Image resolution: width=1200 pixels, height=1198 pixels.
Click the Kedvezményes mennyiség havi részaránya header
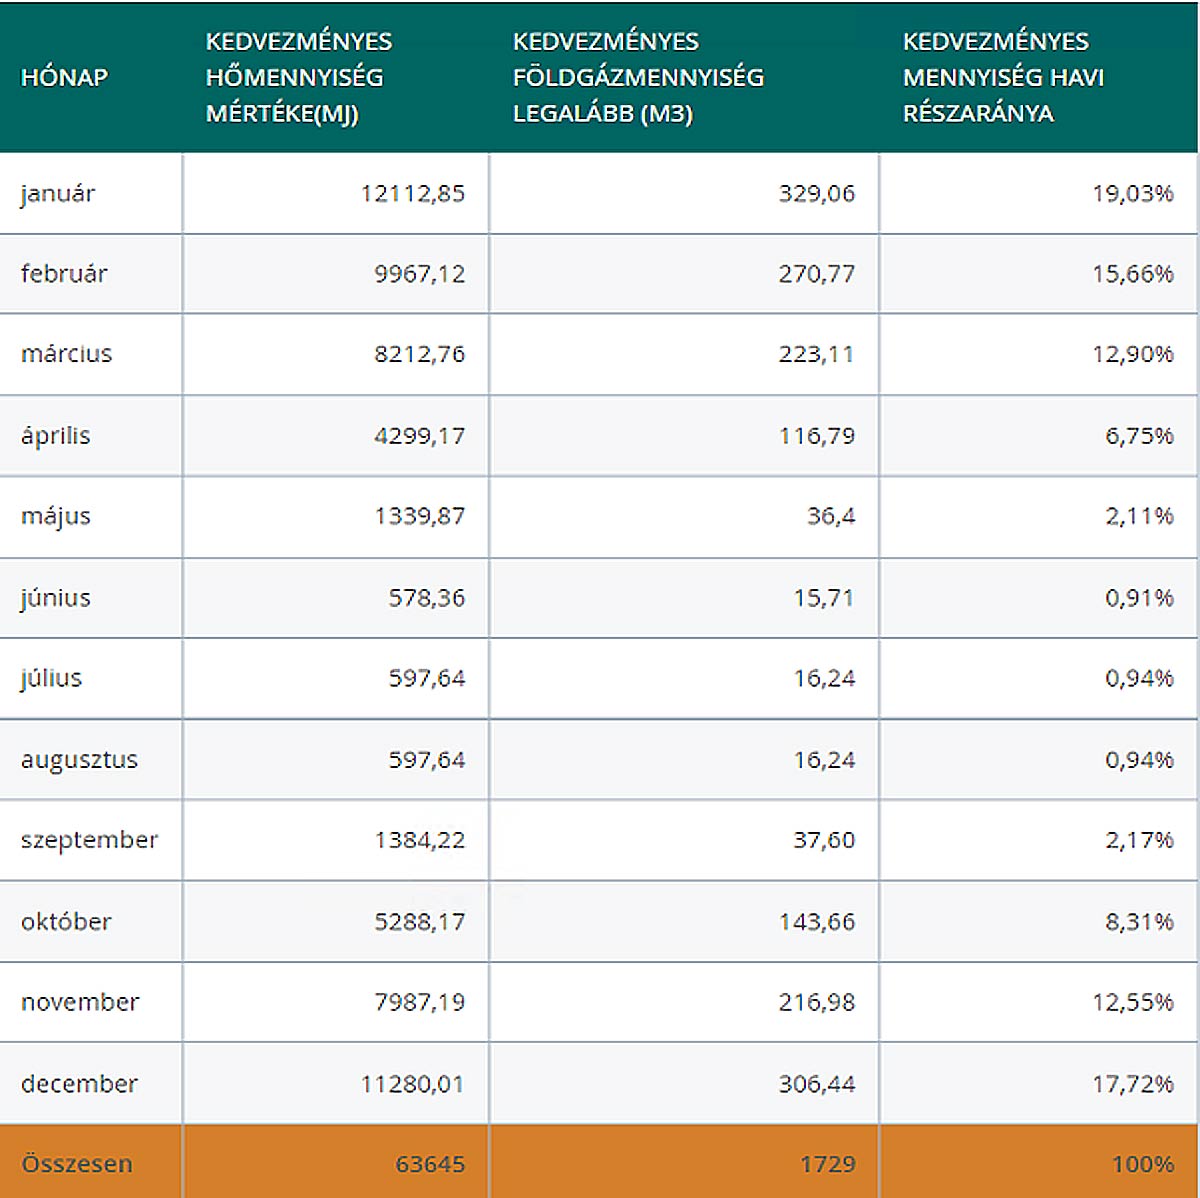pyautogui.click(x=1003, y=77)
